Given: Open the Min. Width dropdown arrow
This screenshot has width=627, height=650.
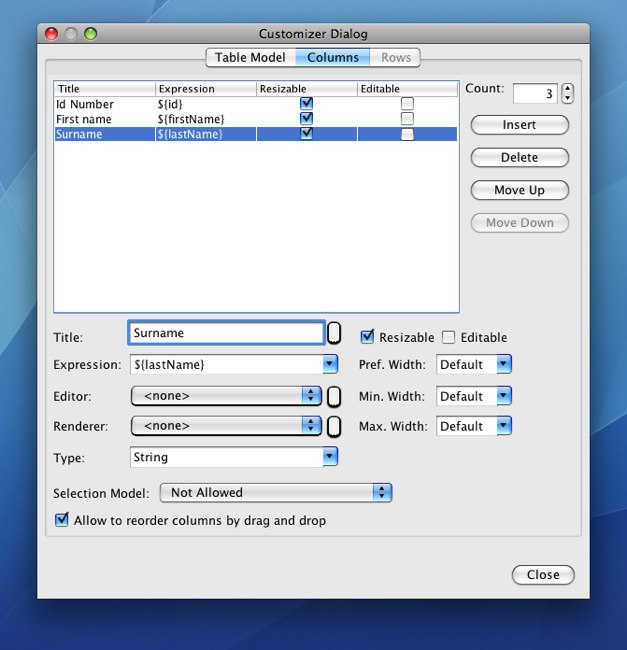Looking at the screenshot, I should tap(504, 395).
